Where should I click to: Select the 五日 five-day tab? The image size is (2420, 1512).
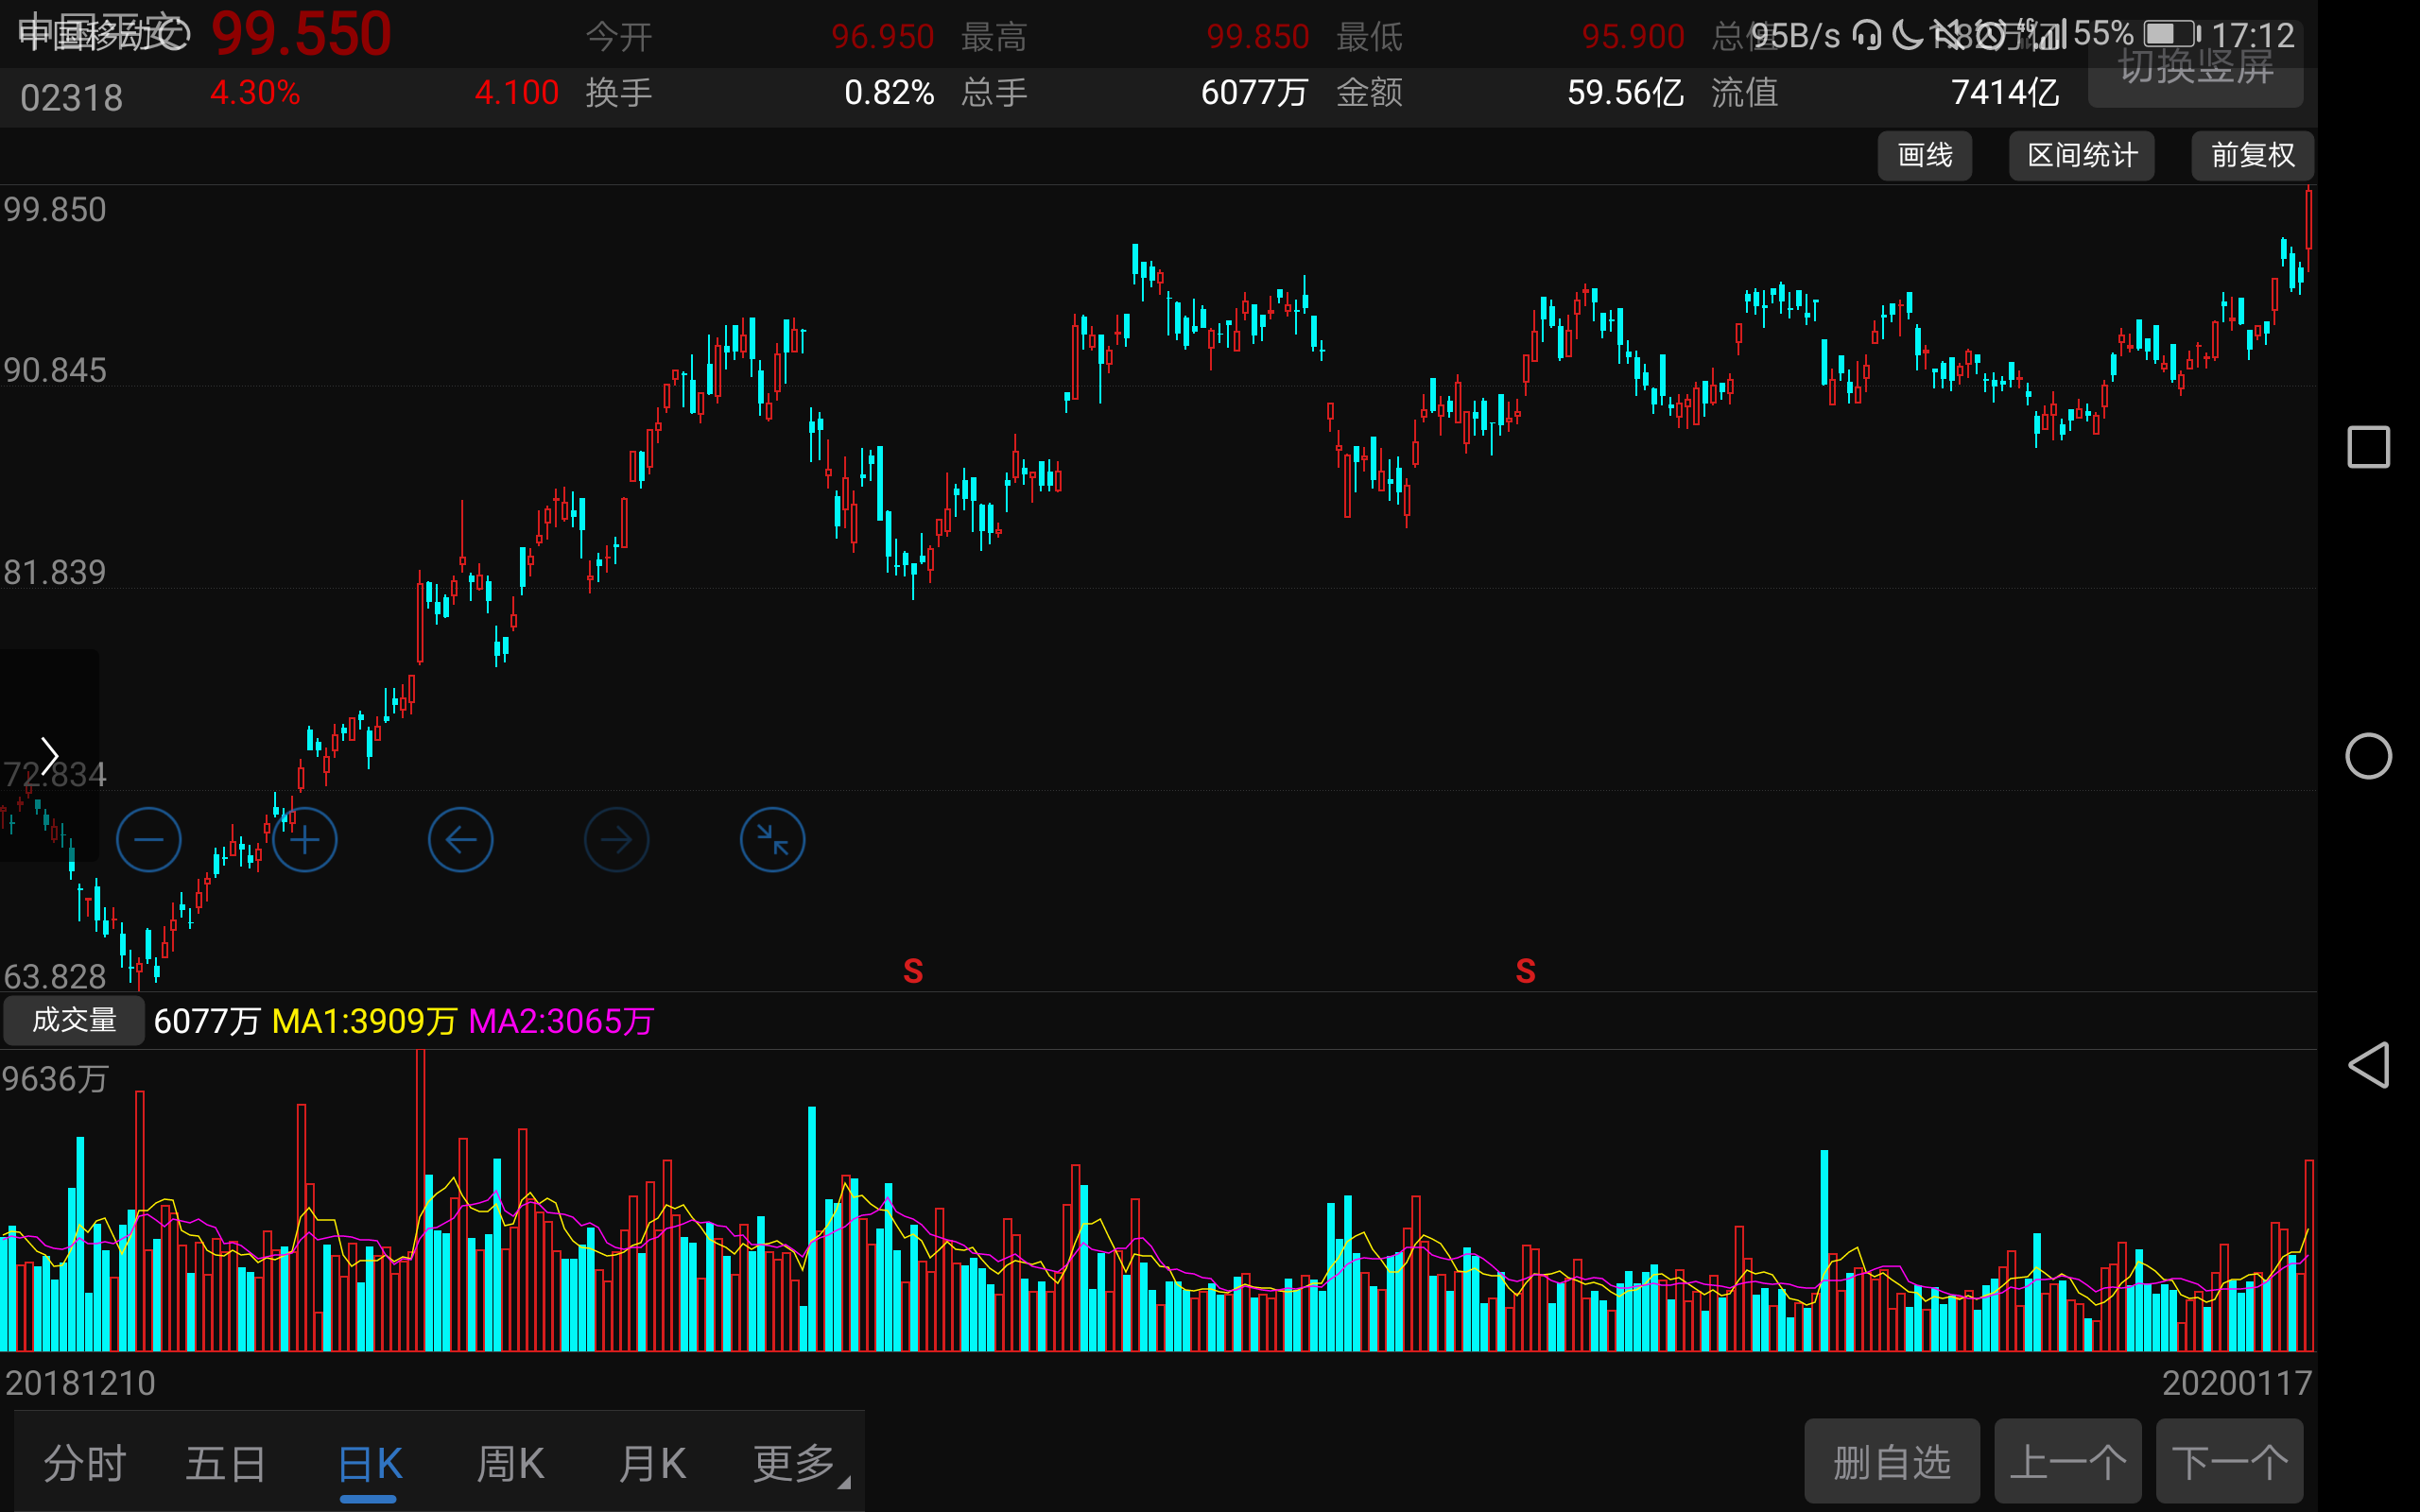(x=226, y=1463)
